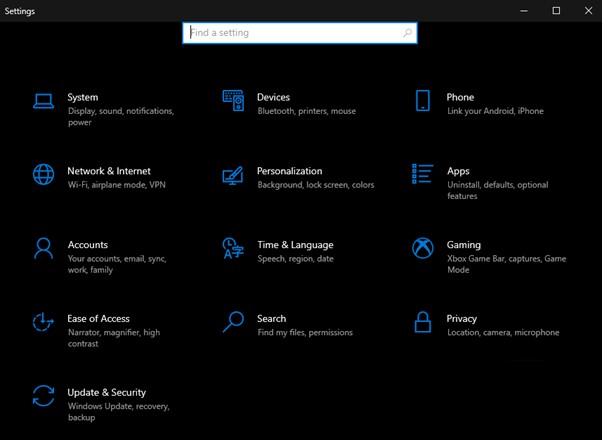602x440 pixels.
Task: Click 'Narrator, magnifier, high contrast' text
Action: (x=114, y=338)
